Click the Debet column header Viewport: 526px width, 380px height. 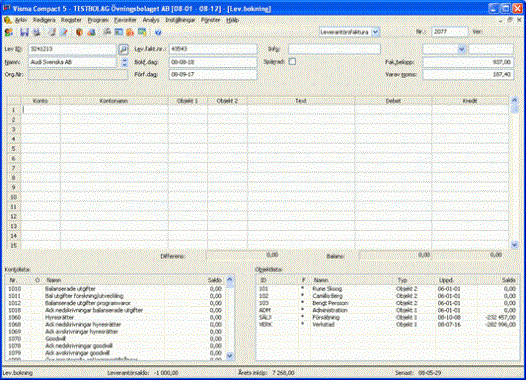click(x=393, y=101)
